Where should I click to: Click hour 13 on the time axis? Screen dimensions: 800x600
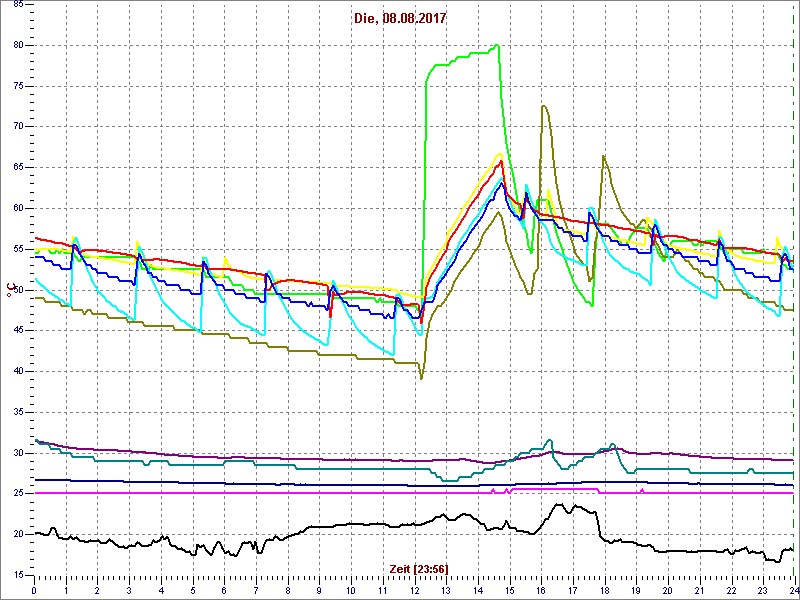click(446, 590)
